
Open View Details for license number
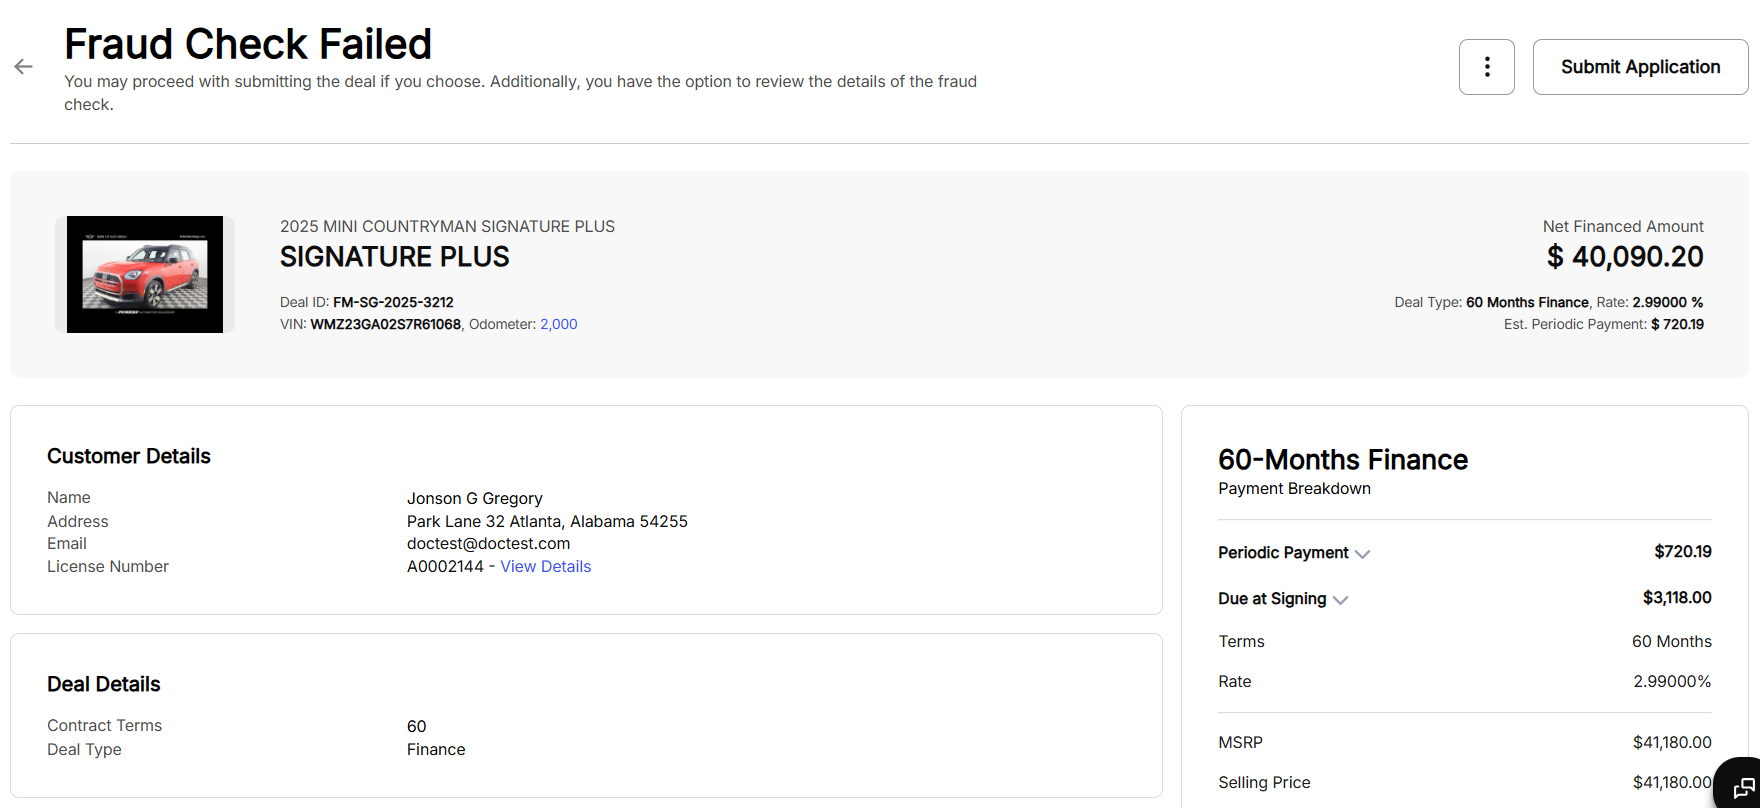[545, 567]
